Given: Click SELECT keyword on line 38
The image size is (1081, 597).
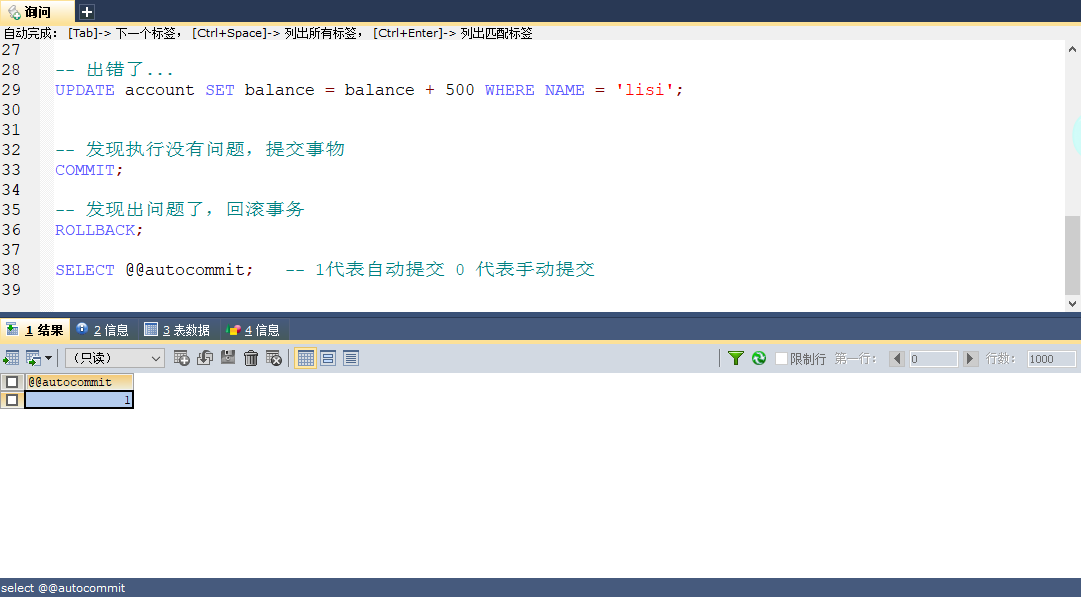Looking at the screenshot, I should [x=85, y=270].
